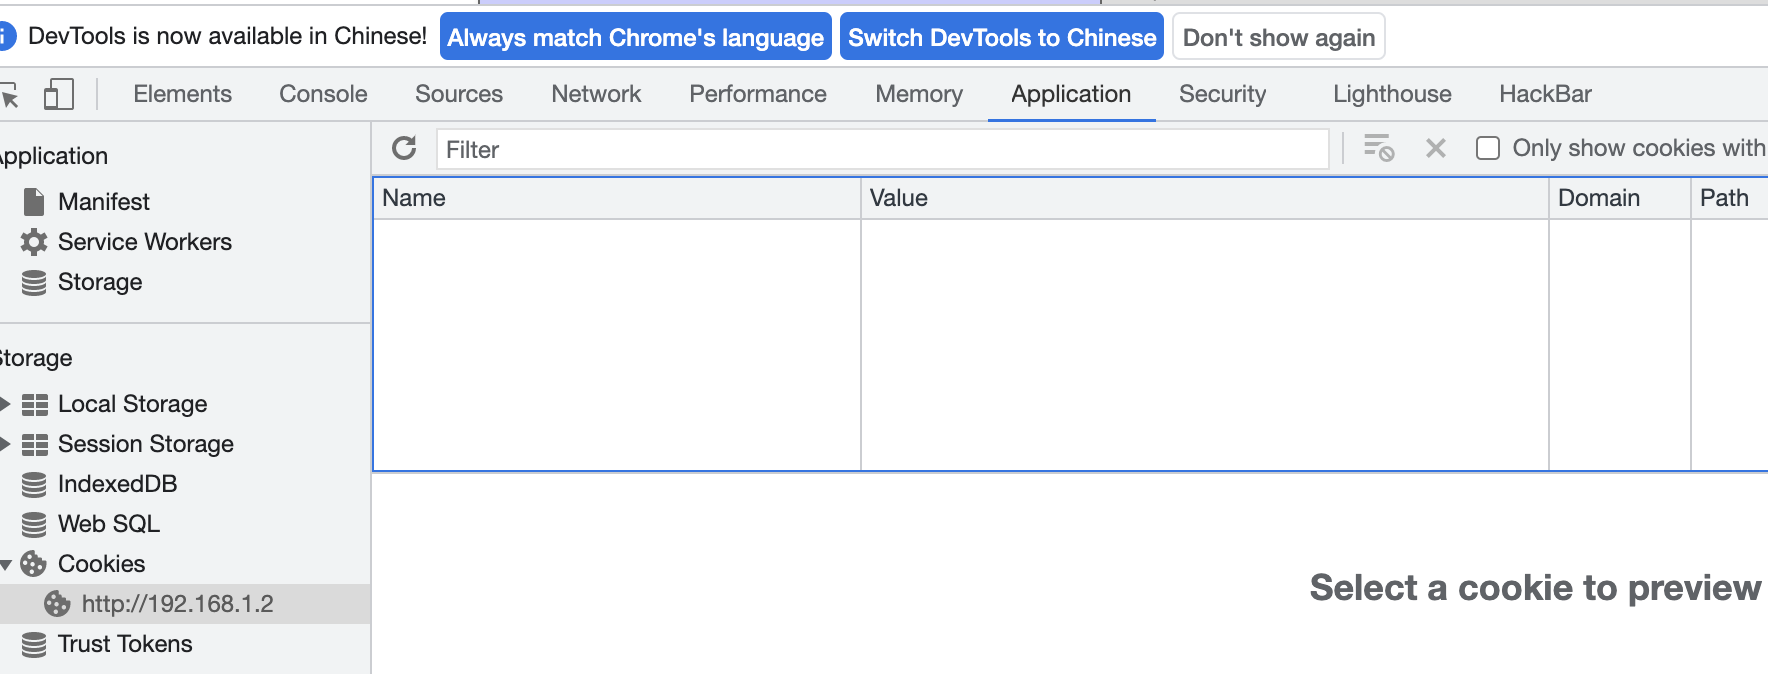Open the Sources tab

click(x=459, y=94)
